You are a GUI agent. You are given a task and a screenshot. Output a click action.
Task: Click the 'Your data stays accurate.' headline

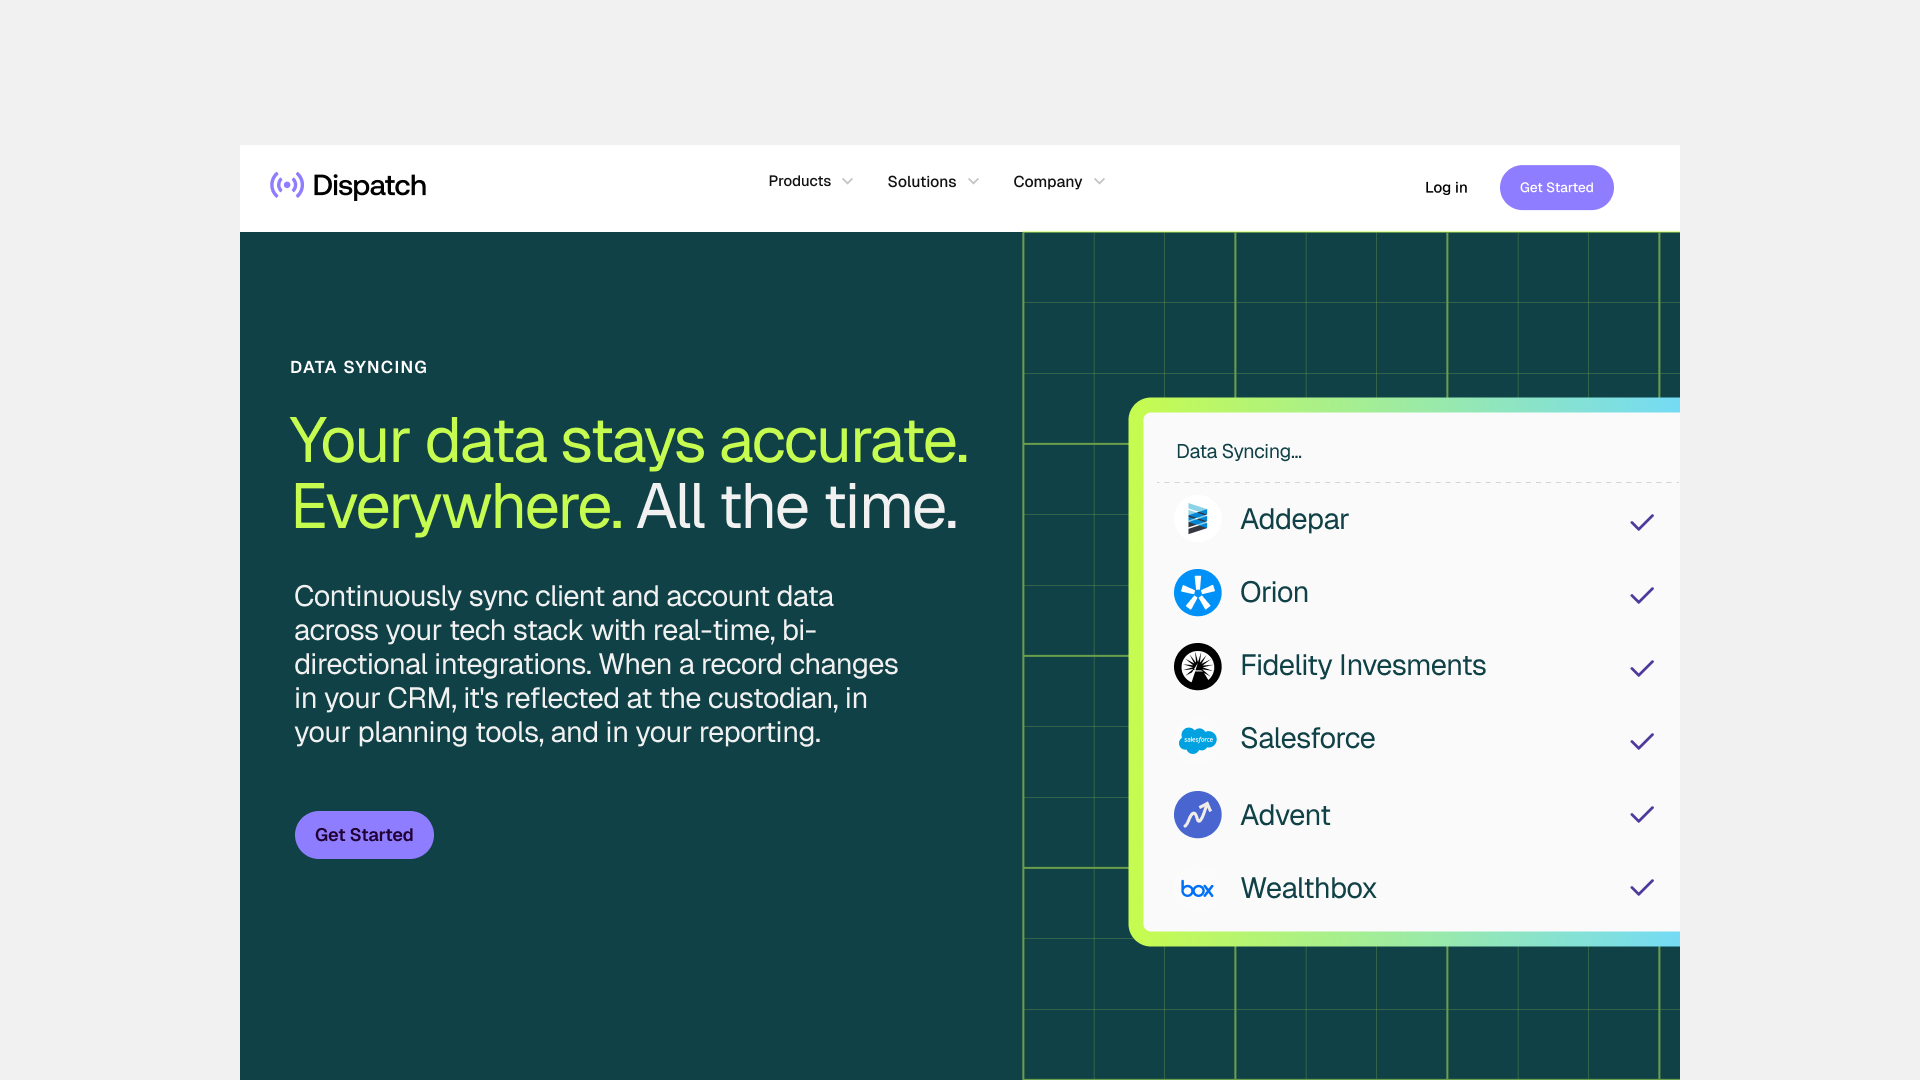click(629, 441)
